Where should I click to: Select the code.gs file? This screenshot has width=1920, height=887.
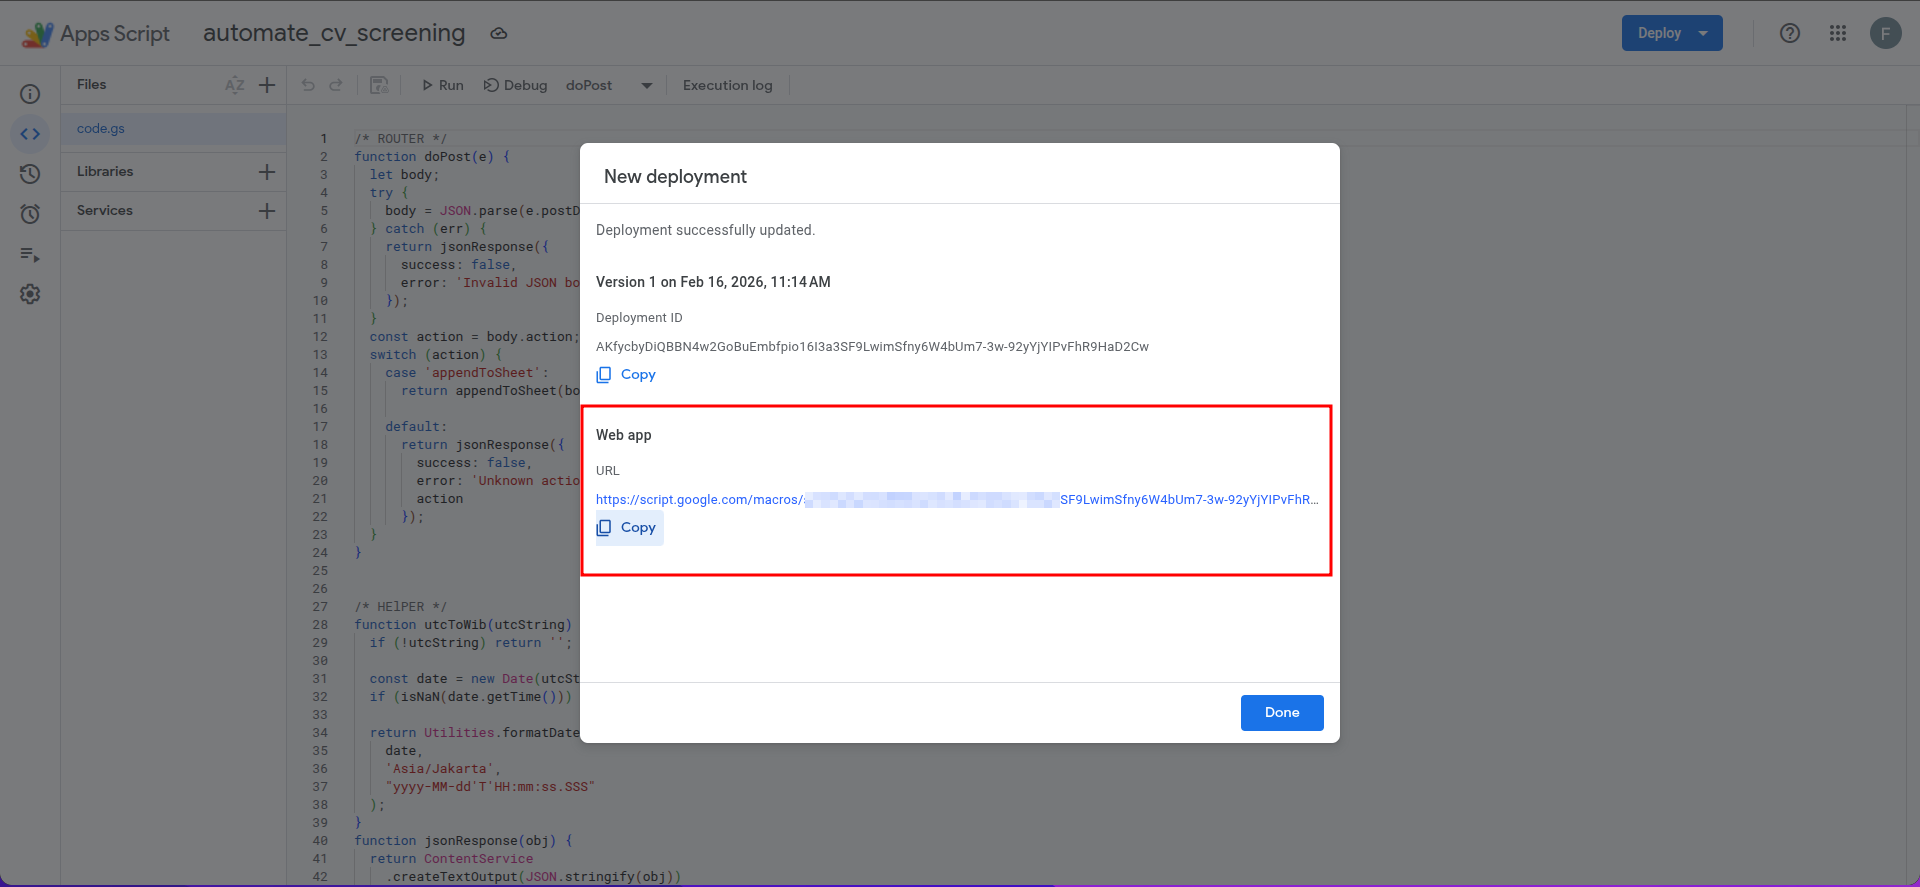click(101, 129)
